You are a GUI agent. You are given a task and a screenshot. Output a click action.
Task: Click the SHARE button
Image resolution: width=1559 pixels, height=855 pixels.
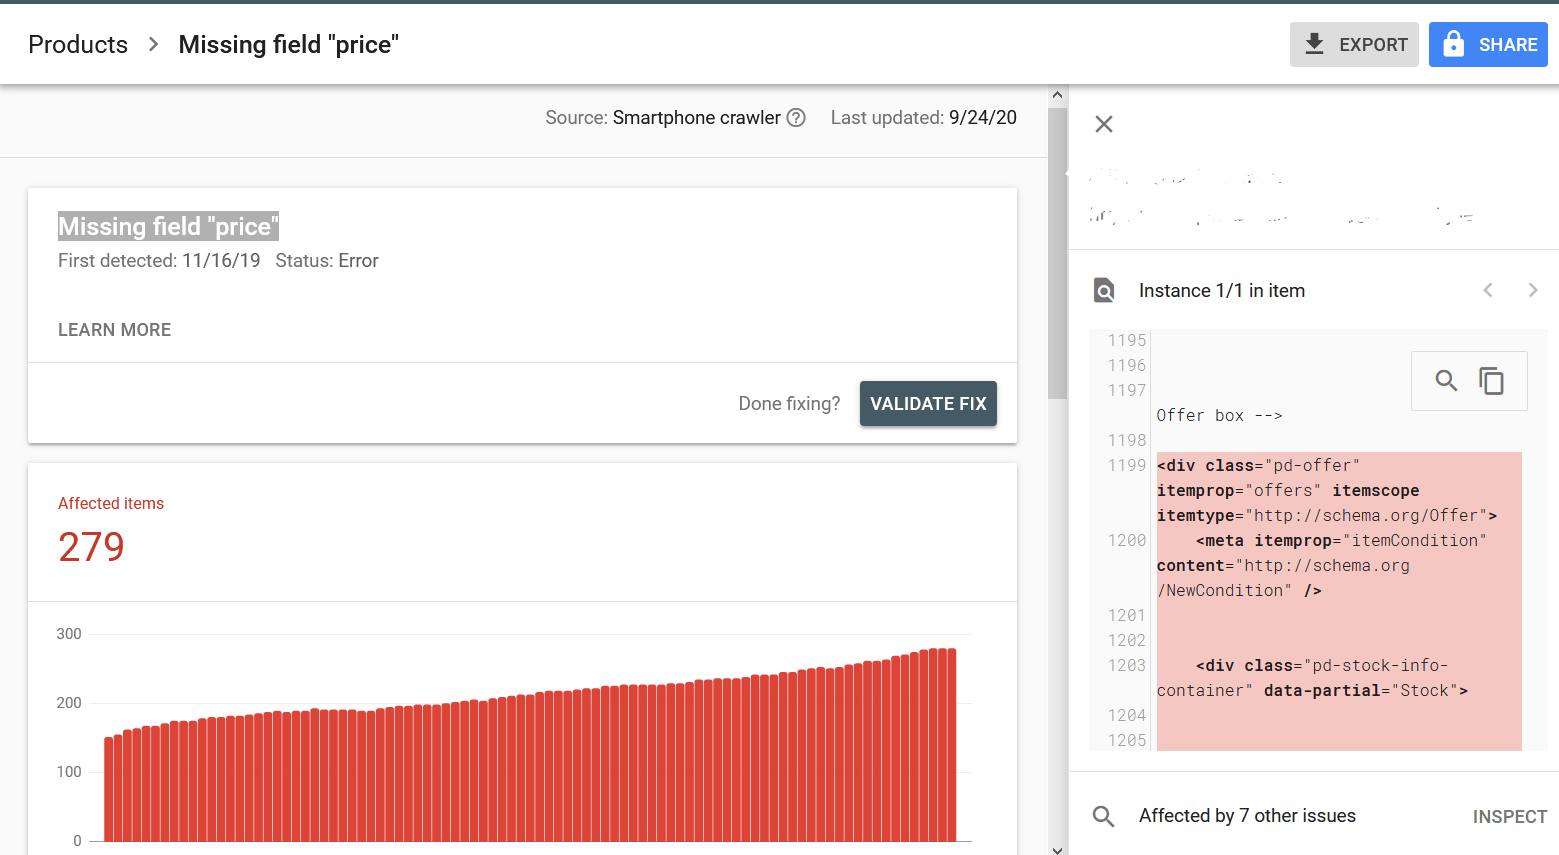tap(1489, 44)
